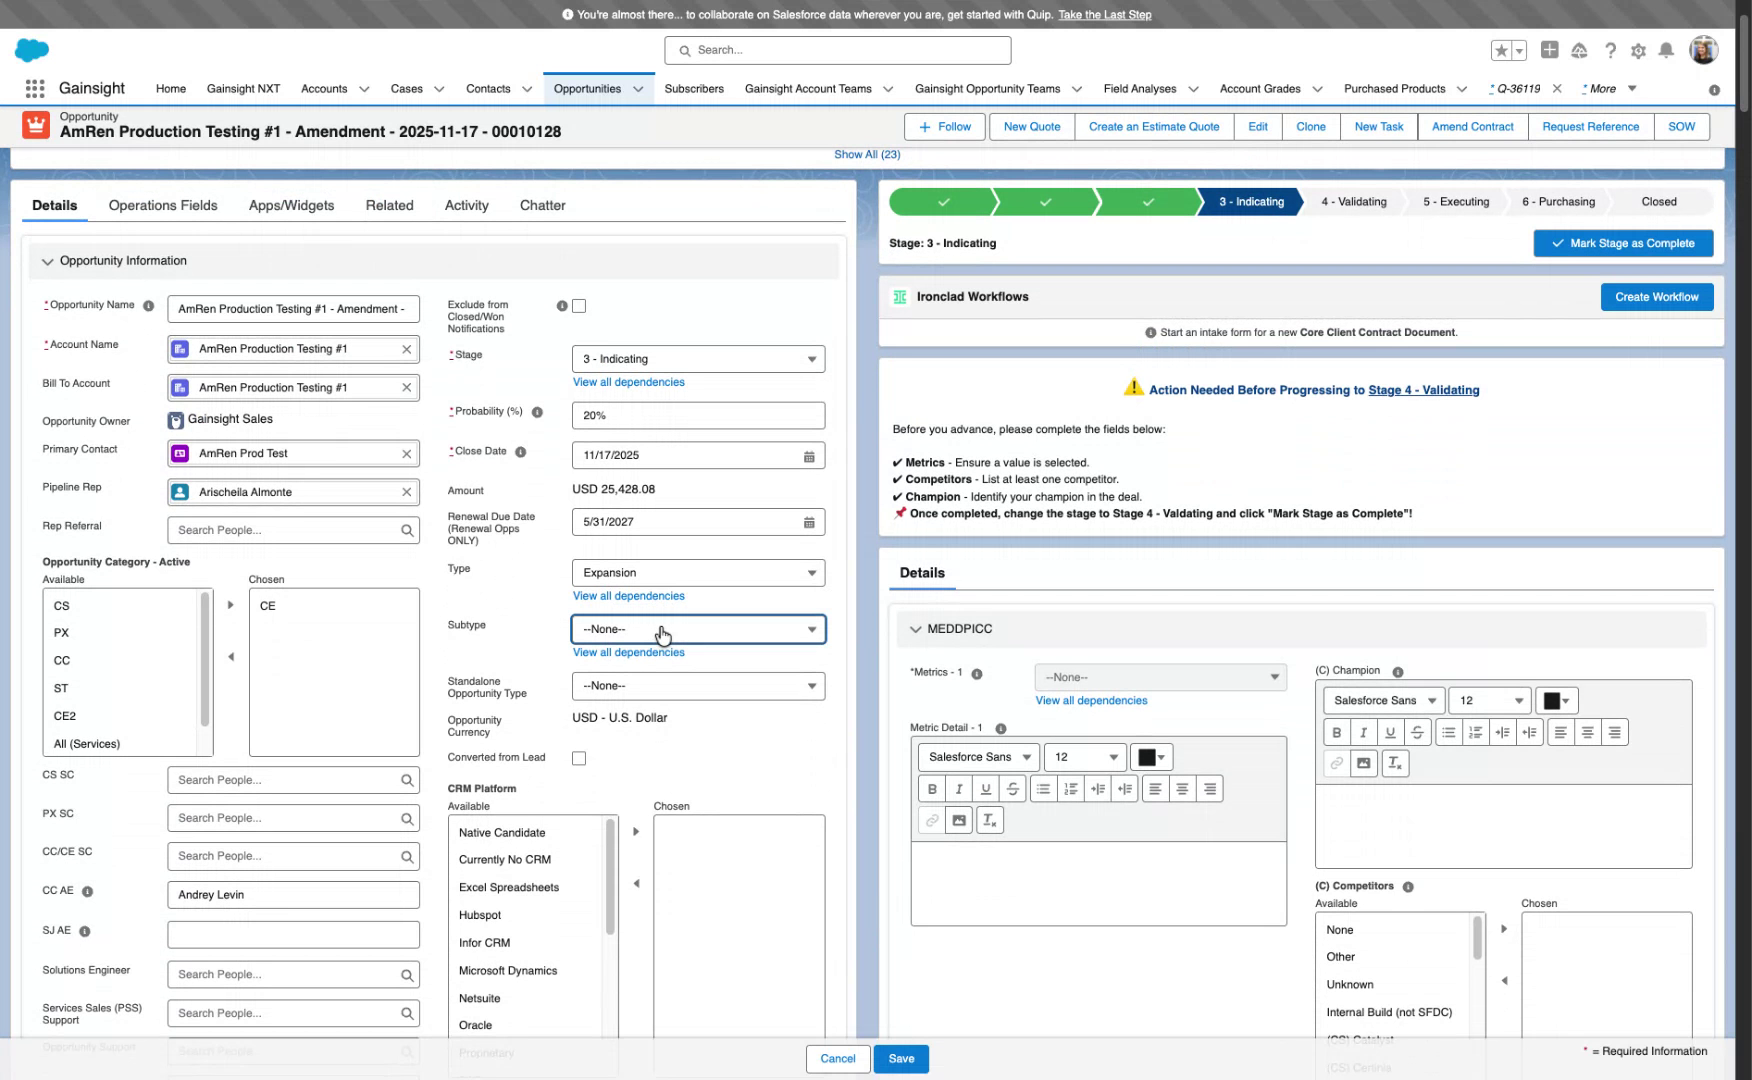1752x1080 pixels.
Task: Click the notifications bell icon
Action: 1666,50
